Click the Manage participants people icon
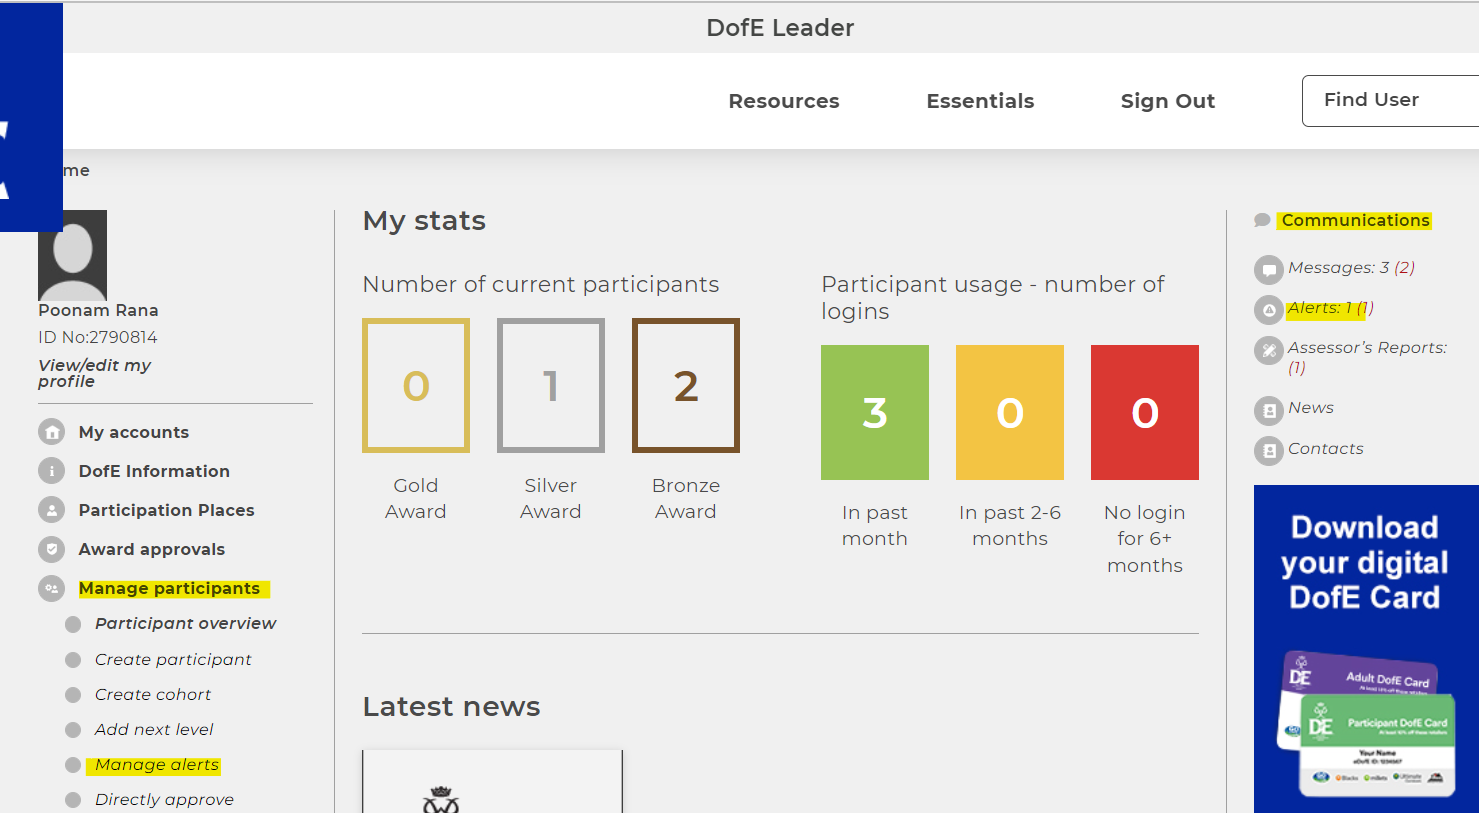1479x813 pixels. point(51,588)
